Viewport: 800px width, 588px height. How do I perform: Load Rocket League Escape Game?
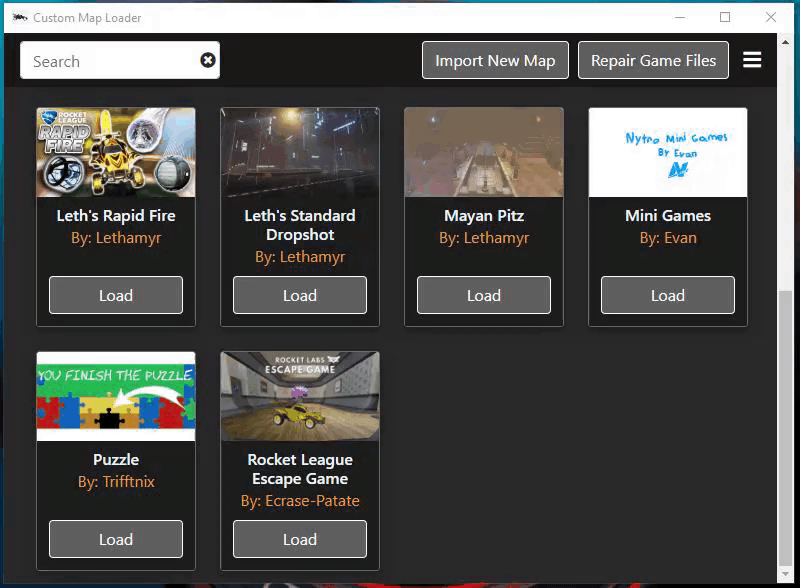[x=299, y=539]
